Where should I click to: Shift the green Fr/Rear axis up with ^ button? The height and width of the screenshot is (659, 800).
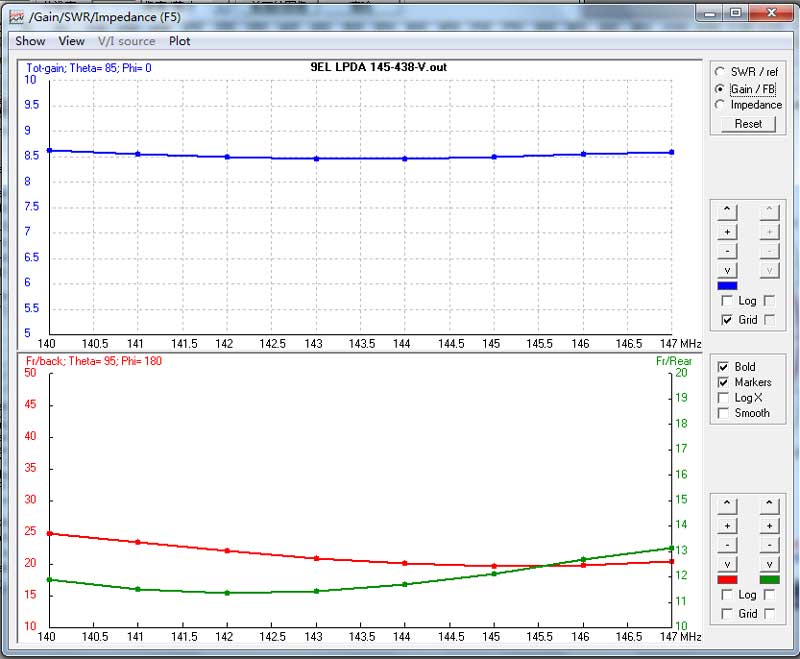tap(769, 504)
